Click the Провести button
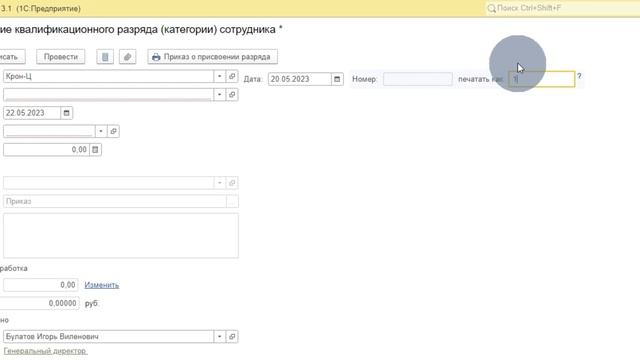Image resolution: width=640 pixels, height=360 pixels. [60, 57]
